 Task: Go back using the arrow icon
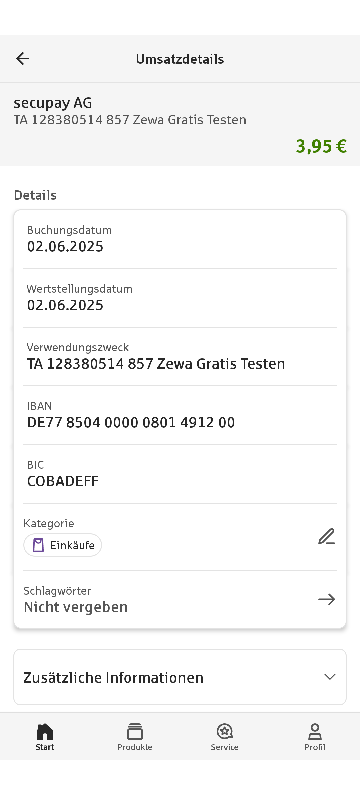[x=22, y=59]
